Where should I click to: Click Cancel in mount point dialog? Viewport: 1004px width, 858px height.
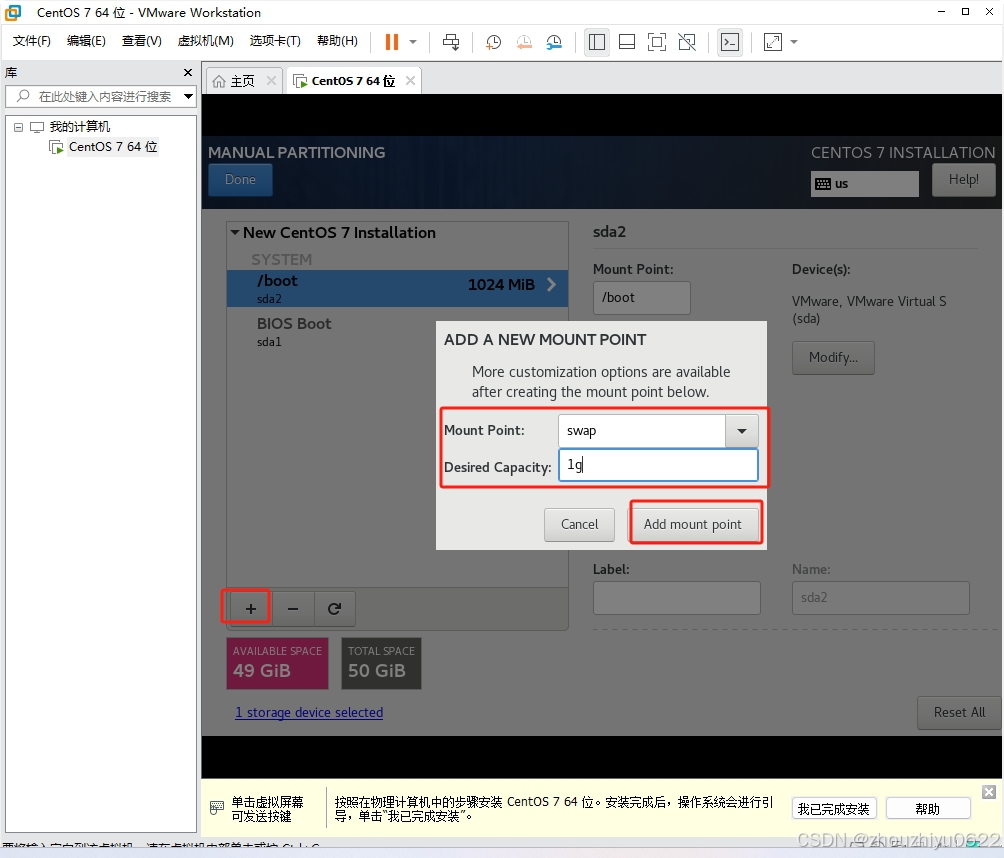(579, 524)
